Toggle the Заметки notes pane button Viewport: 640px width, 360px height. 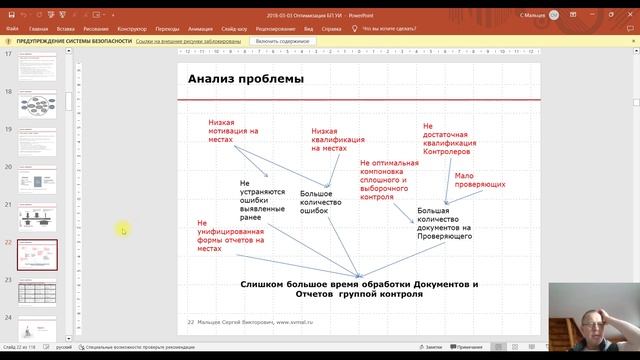431,347
